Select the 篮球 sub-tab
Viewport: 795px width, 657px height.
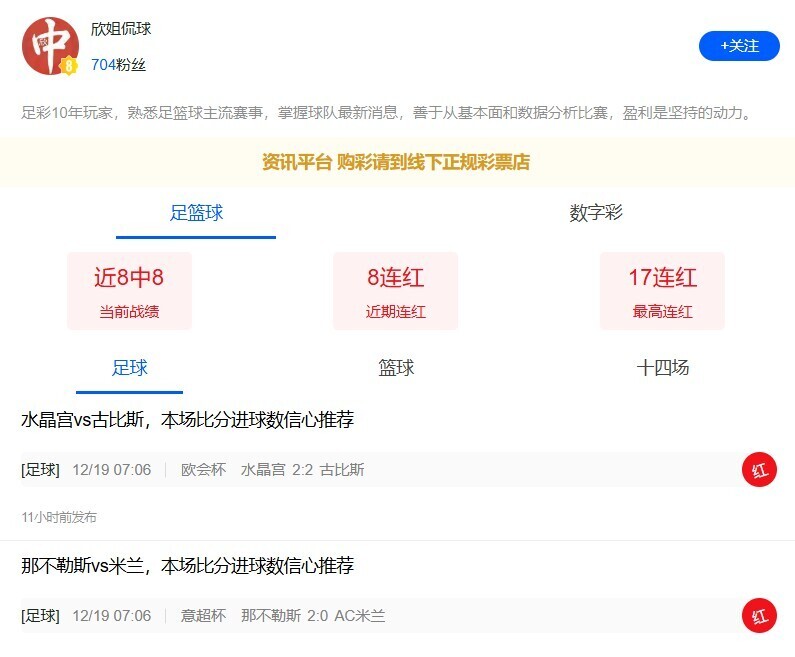tap(396, 368)
